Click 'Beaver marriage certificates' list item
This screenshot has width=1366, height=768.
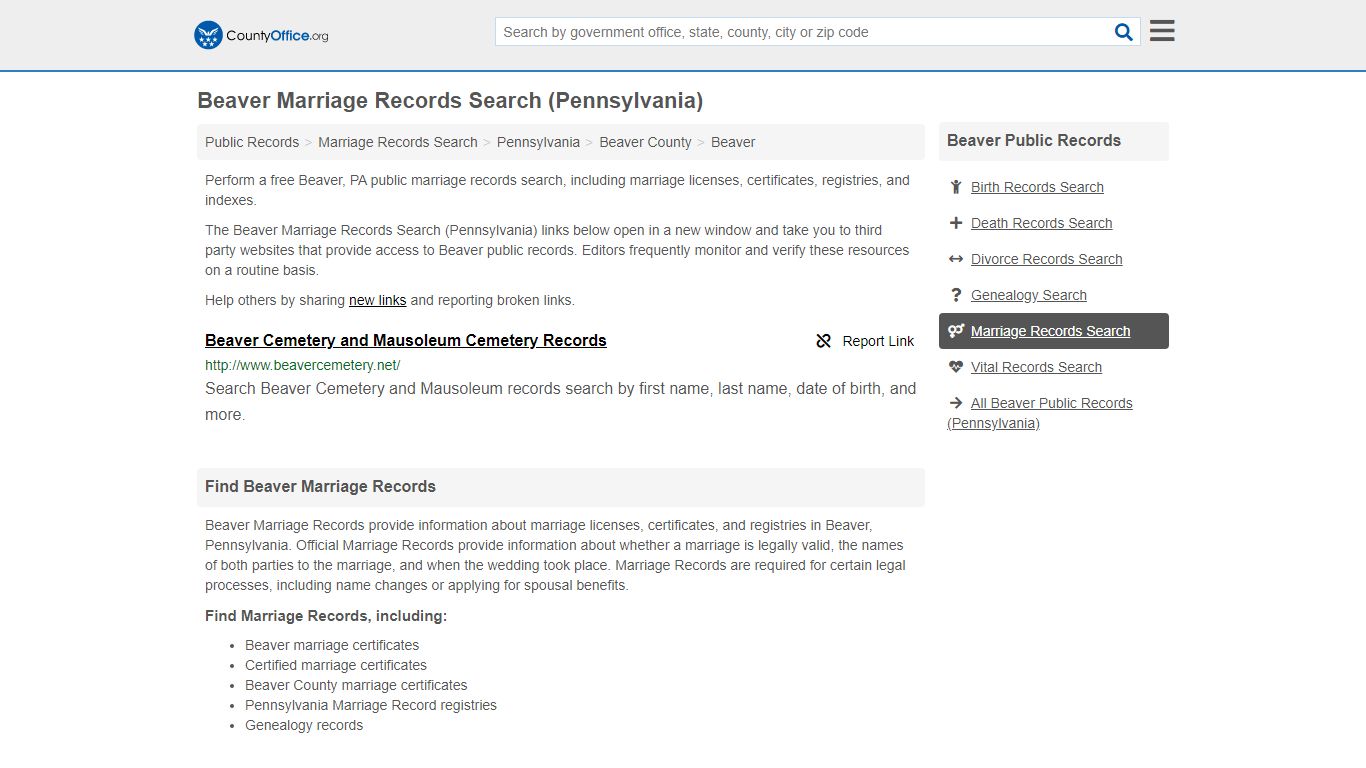click(332, 645)
